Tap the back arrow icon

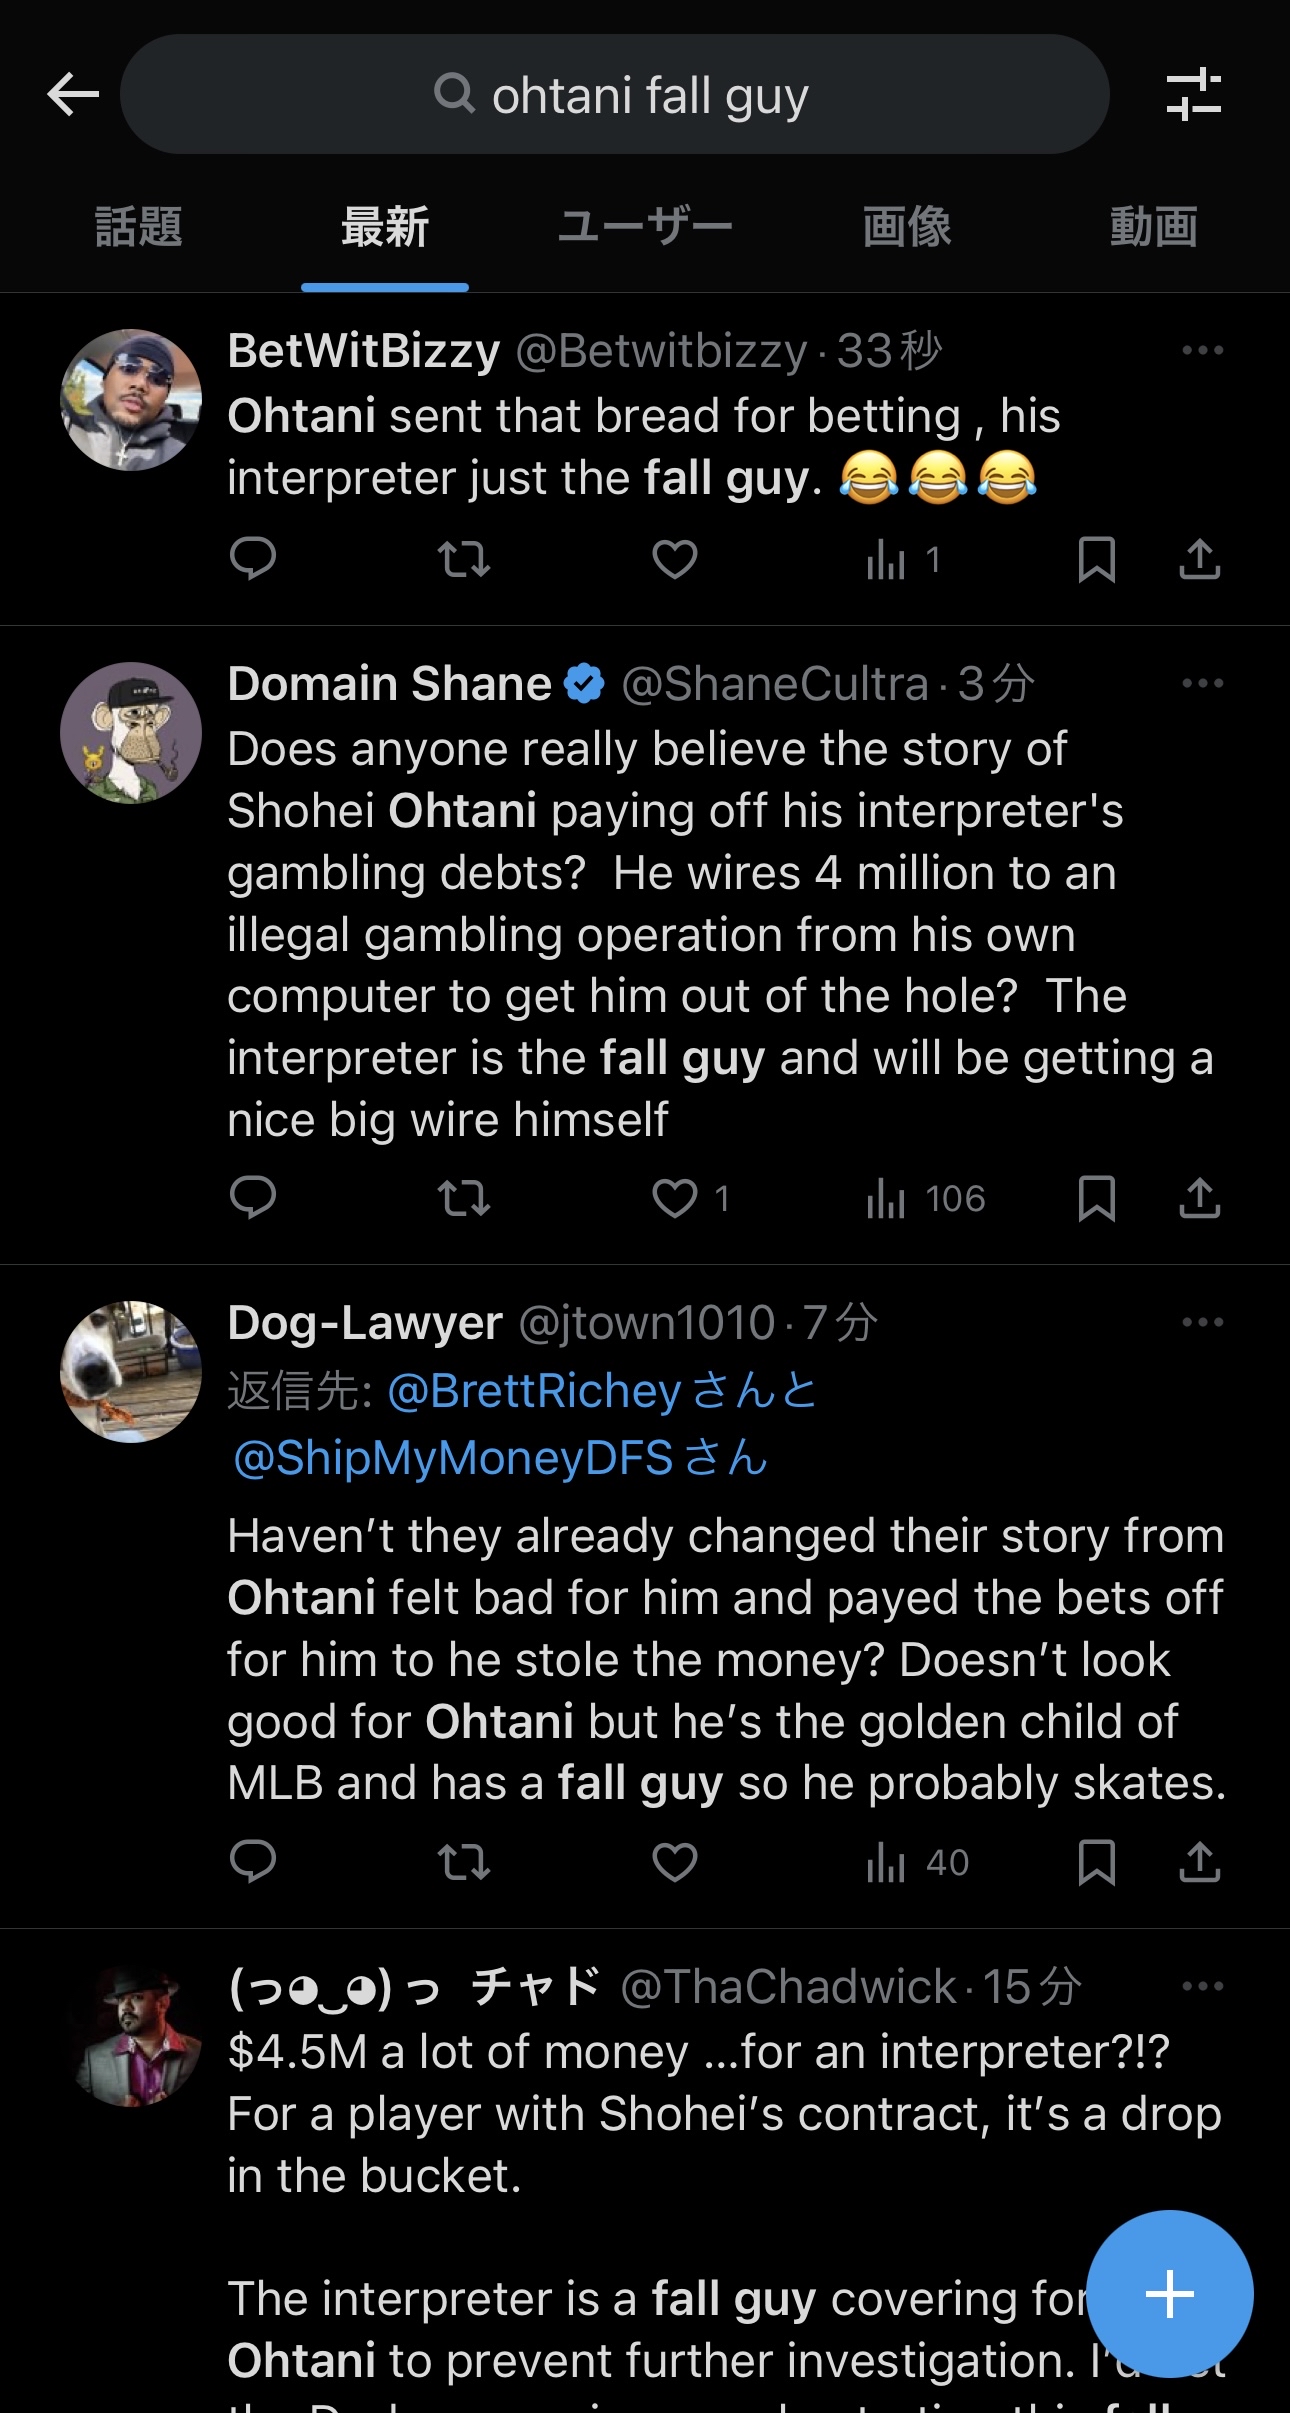pyautogui.click(x=73, y=95)
